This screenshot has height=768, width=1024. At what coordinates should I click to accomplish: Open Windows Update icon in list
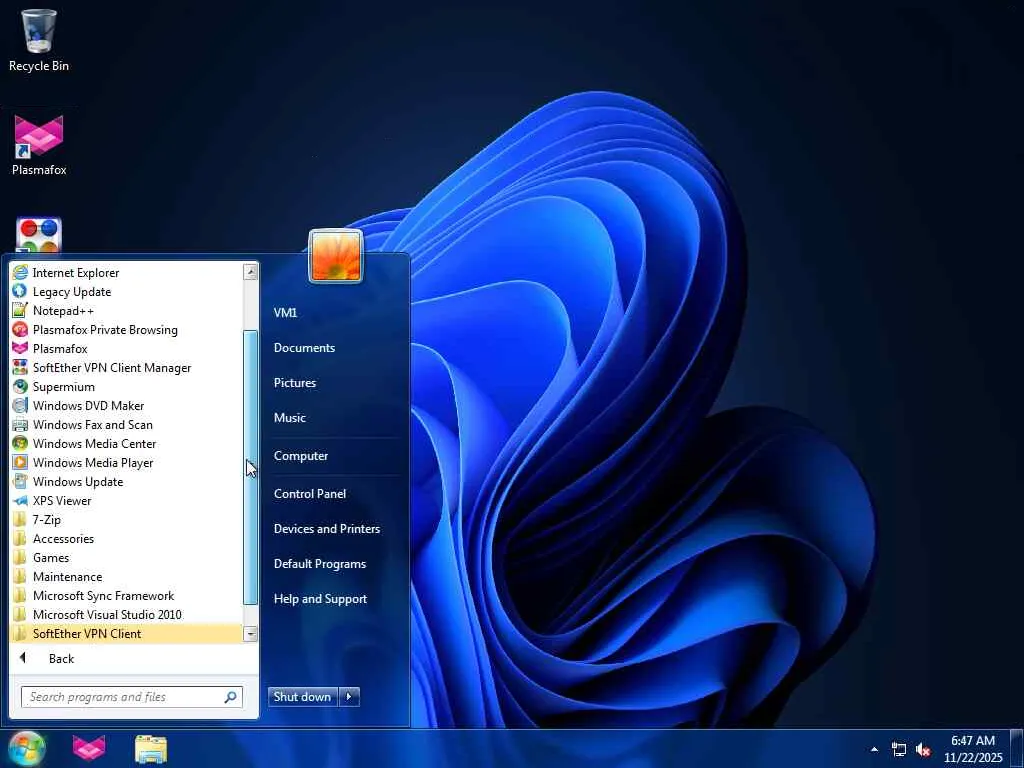20,481
